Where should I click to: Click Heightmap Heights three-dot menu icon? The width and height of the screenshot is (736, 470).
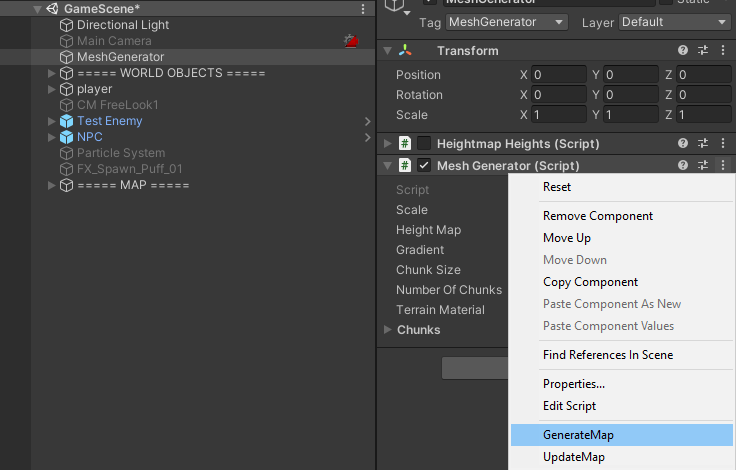(723, 143)
